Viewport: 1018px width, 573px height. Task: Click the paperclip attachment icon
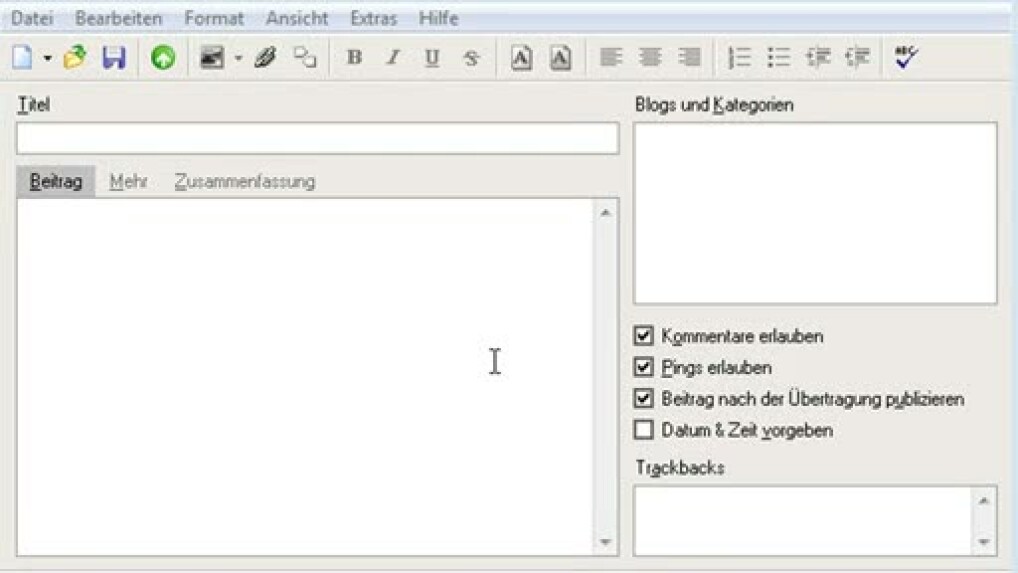tap(265, 58)
